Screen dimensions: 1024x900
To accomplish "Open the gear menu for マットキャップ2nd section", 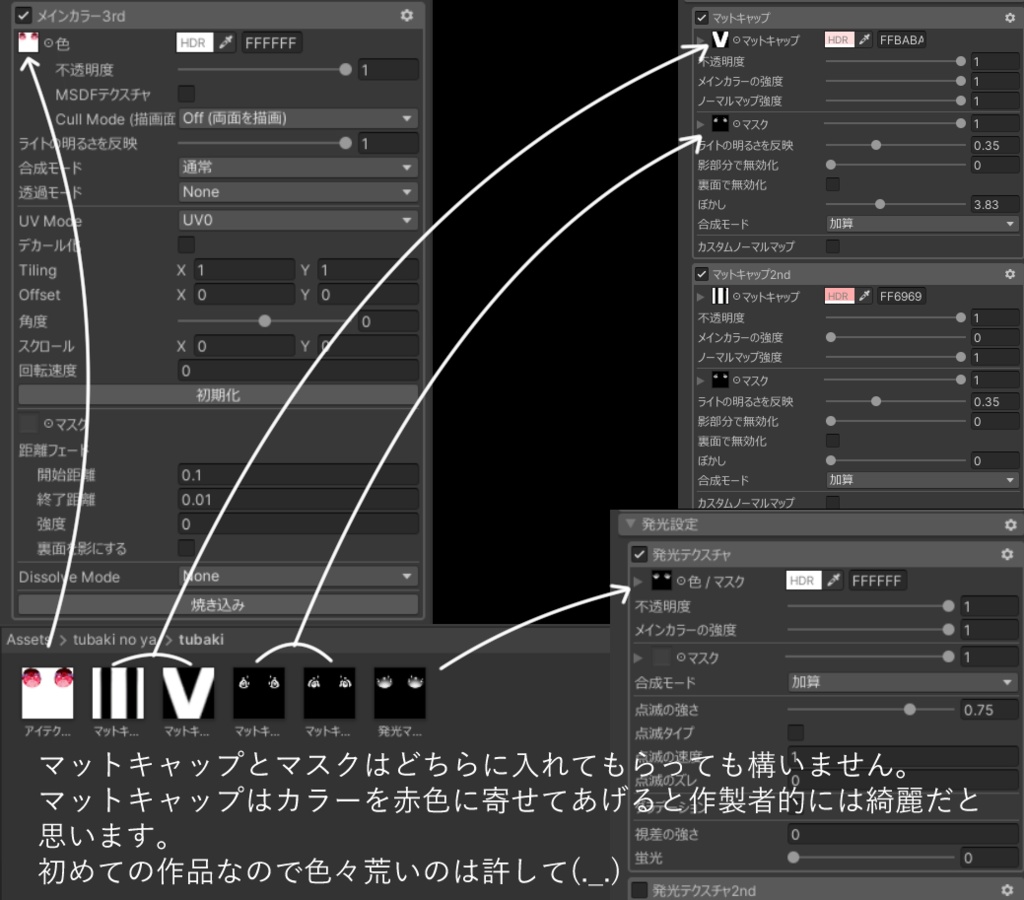I will (x=1010, y=274).
